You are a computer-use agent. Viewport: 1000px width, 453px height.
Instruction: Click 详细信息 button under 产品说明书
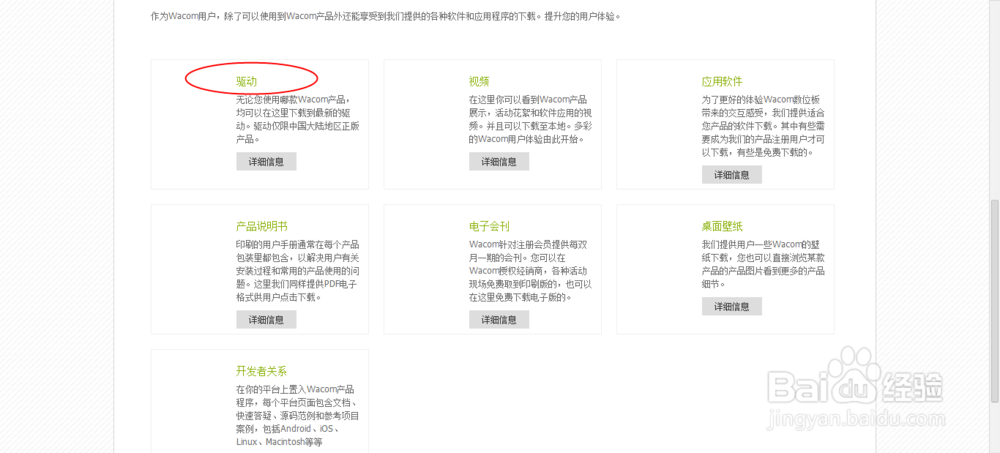[266, 320]
